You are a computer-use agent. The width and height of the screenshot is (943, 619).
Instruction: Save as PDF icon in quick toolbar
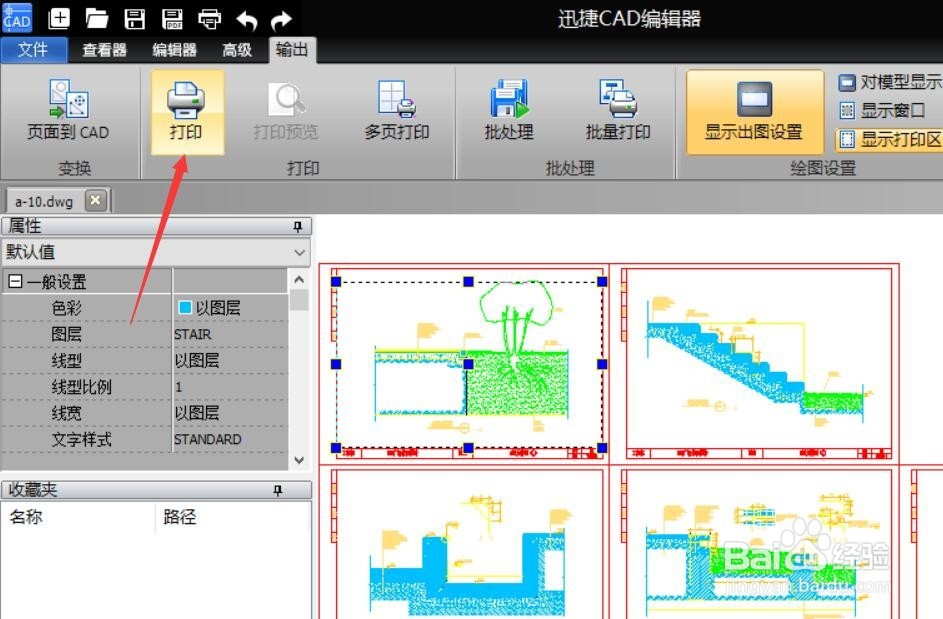point(173,19)
